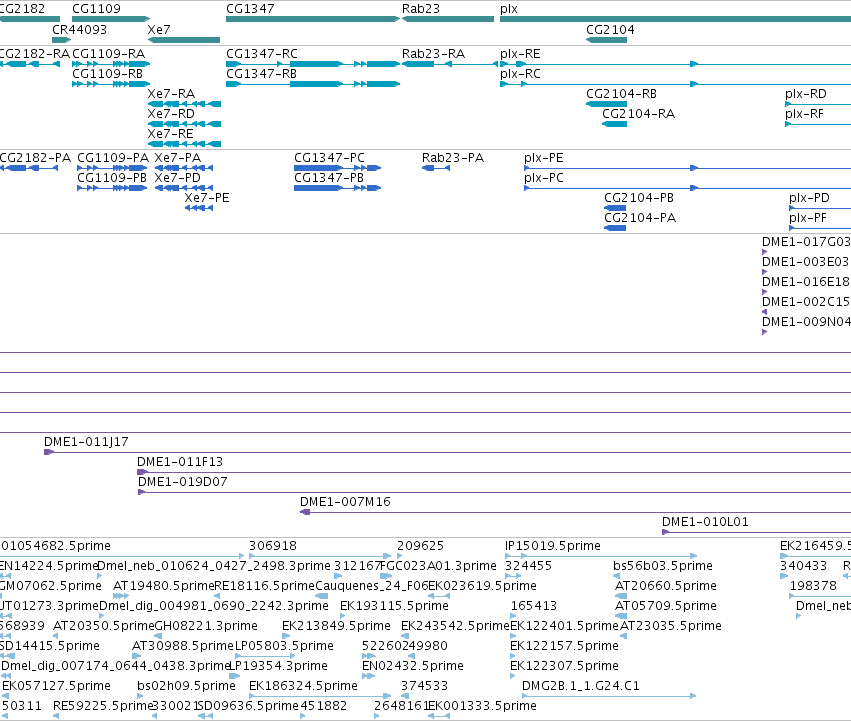851x721 pixels.
Task: Select clone DME1-009N04
Action: tap(765, 332)
